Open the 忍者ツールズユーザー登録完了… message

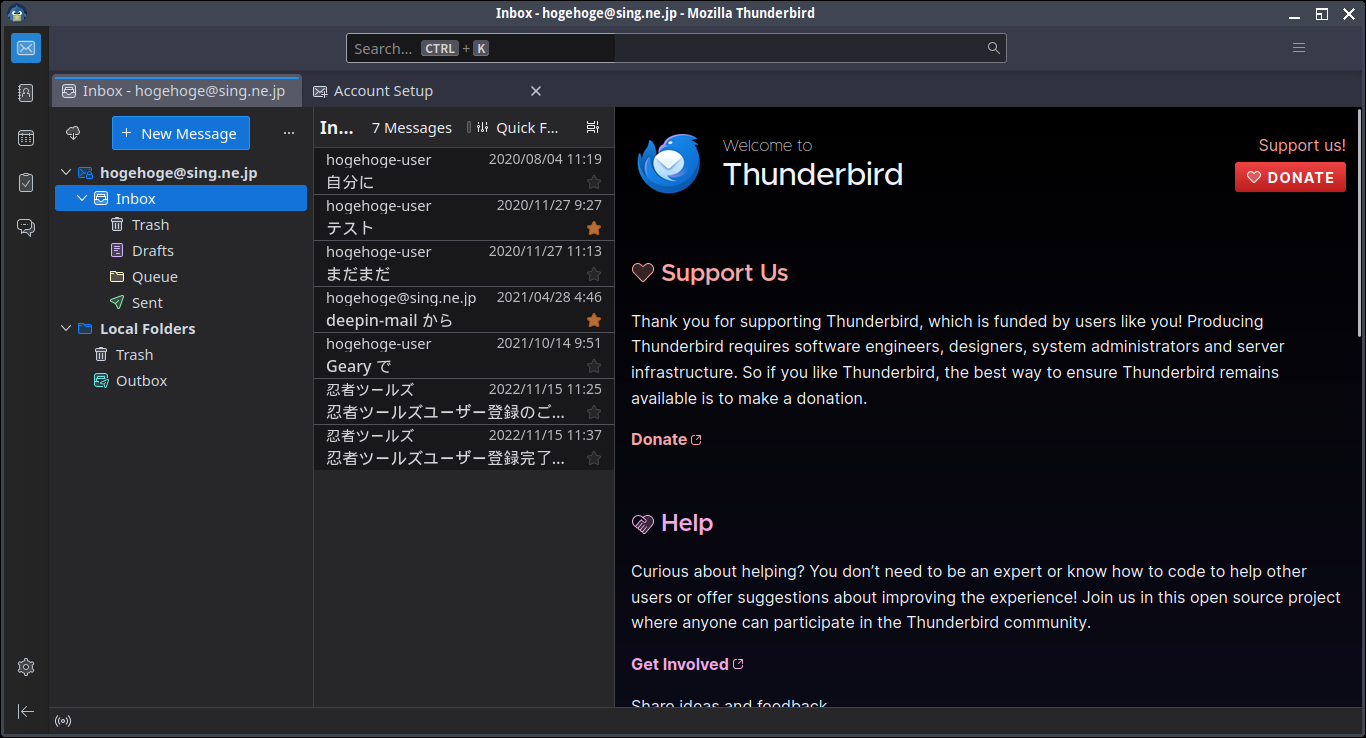point(464,447)
